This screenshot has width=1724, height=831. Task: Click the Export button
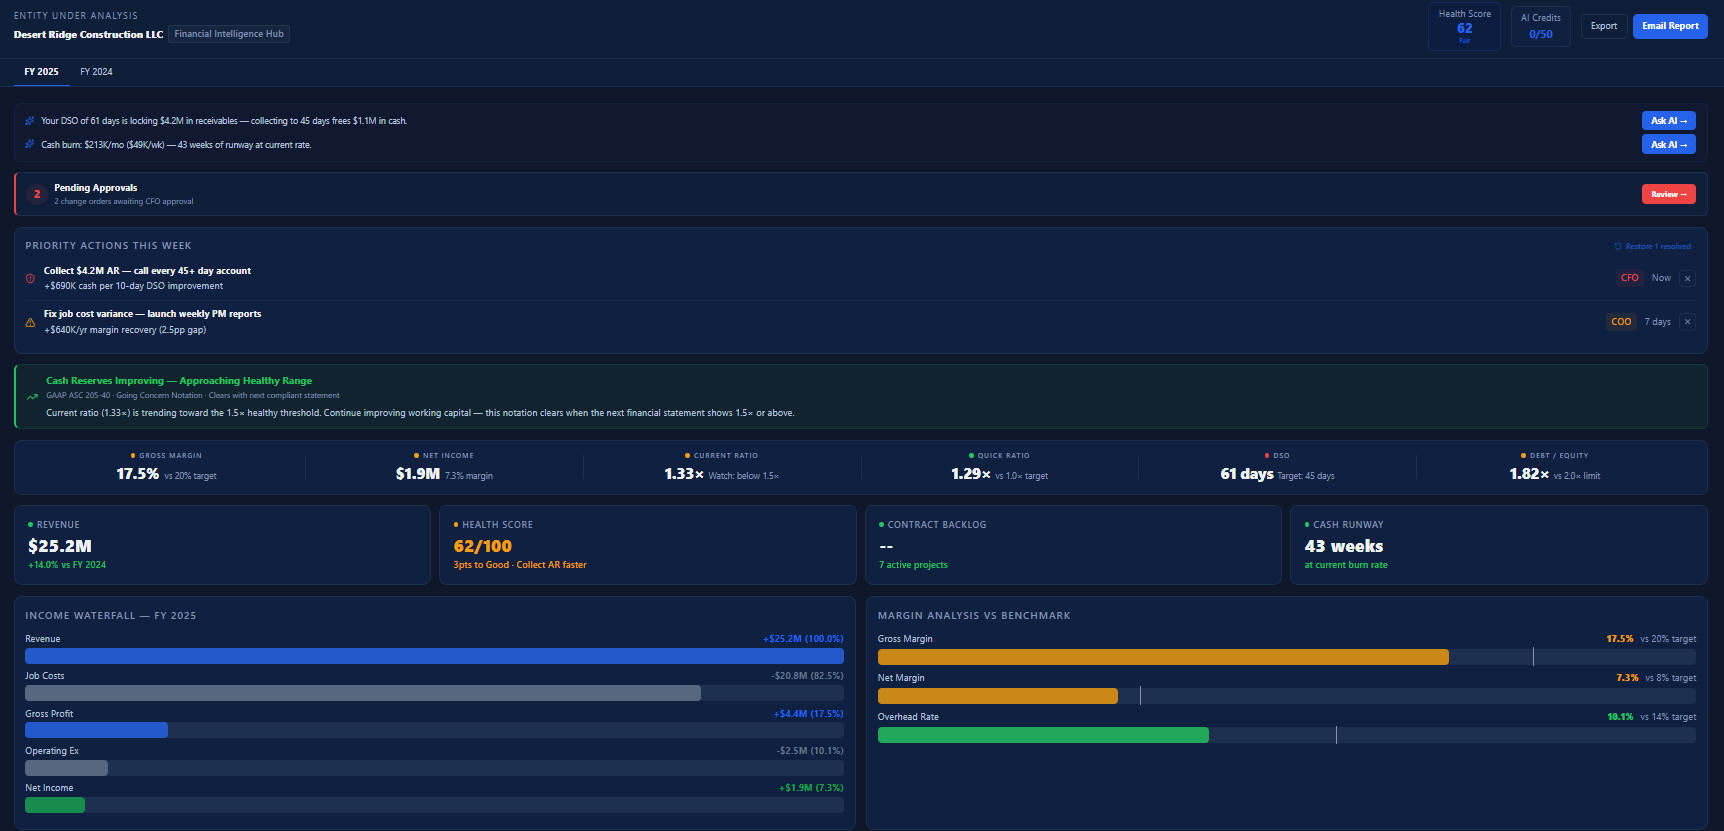pos(1604,26)
